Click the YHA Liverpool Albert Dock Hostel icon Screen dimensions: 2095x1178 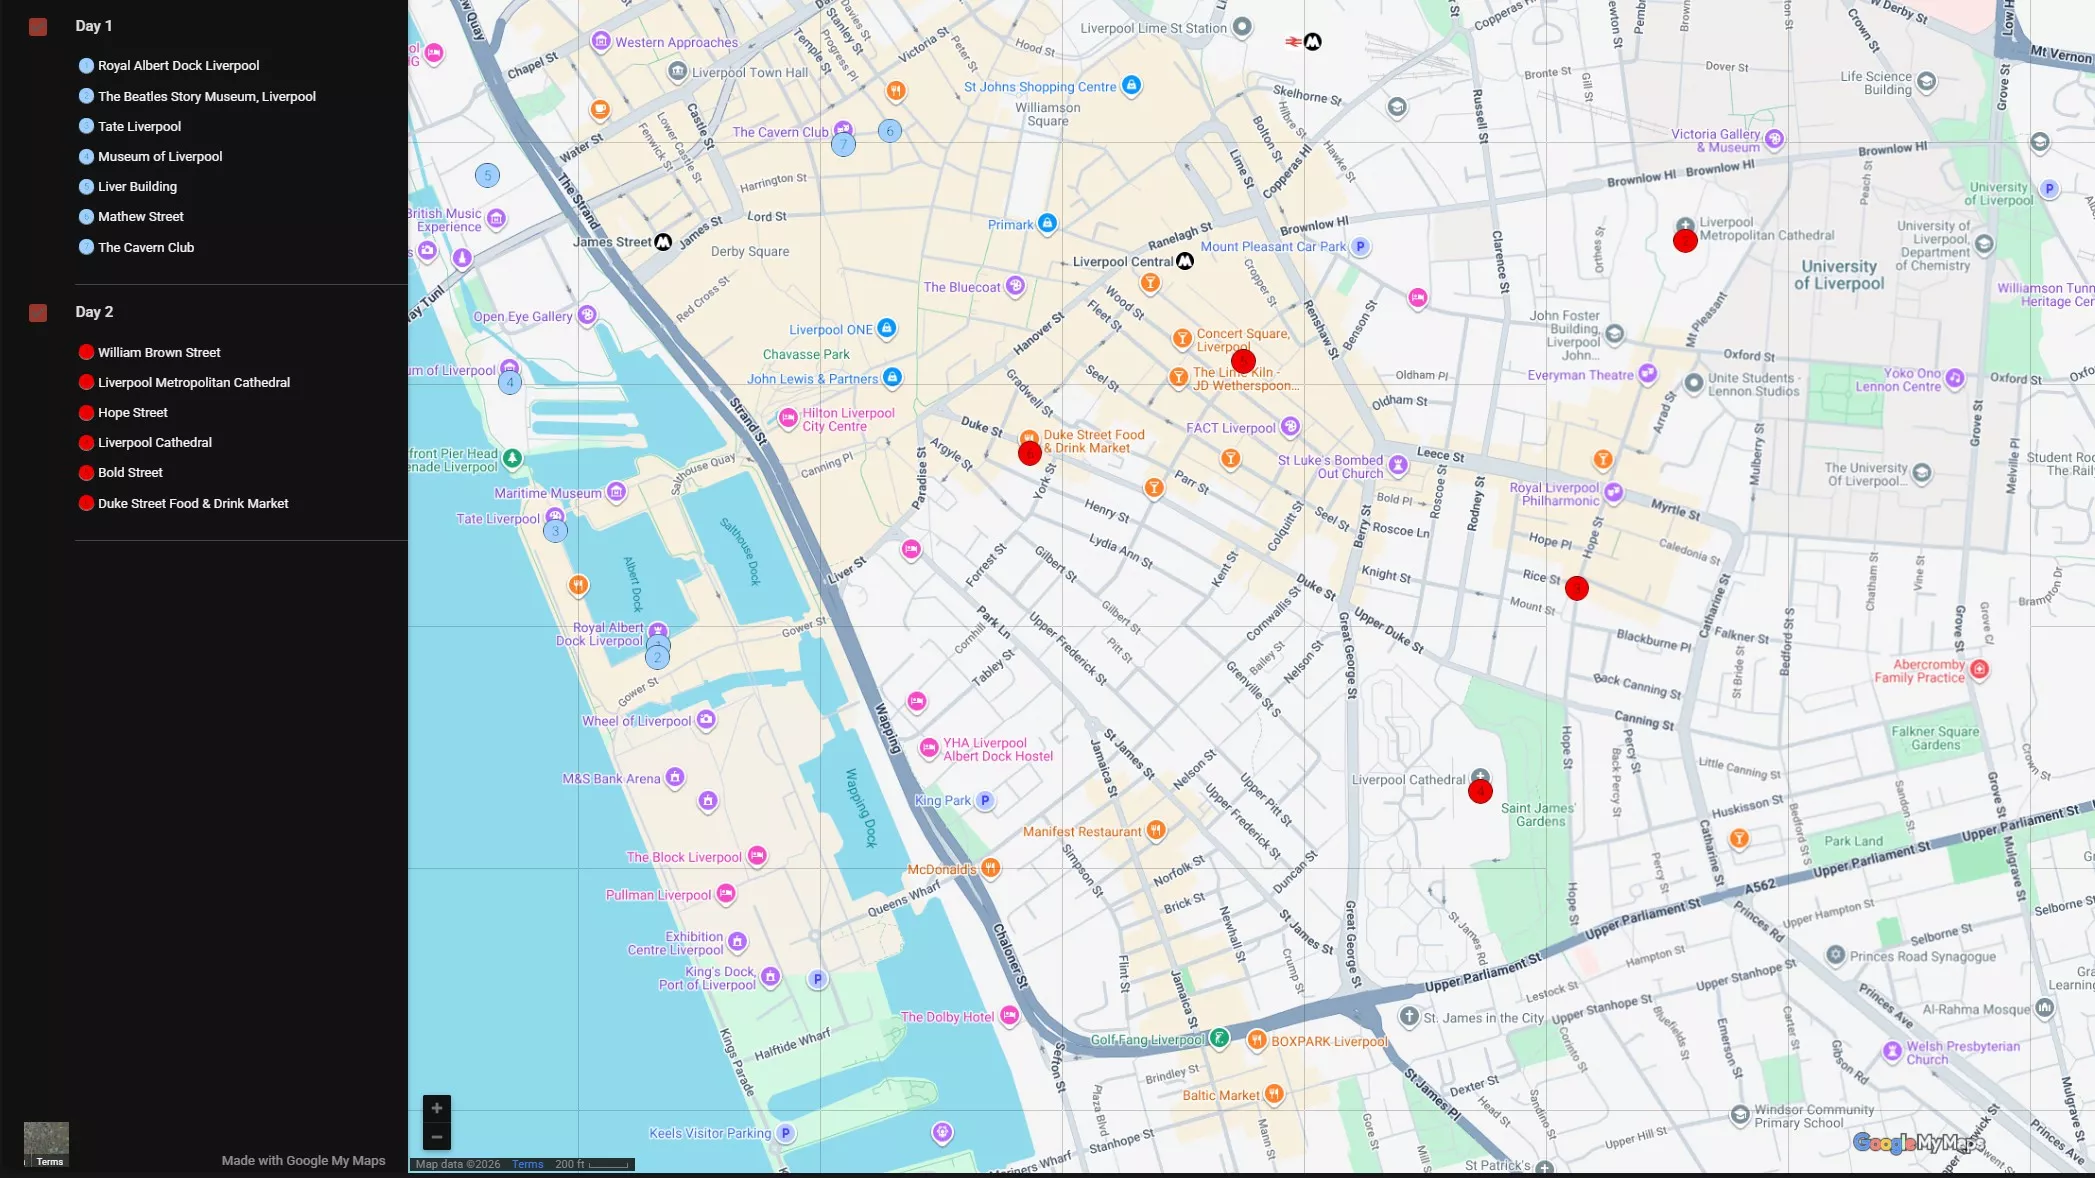coord(929,748)
